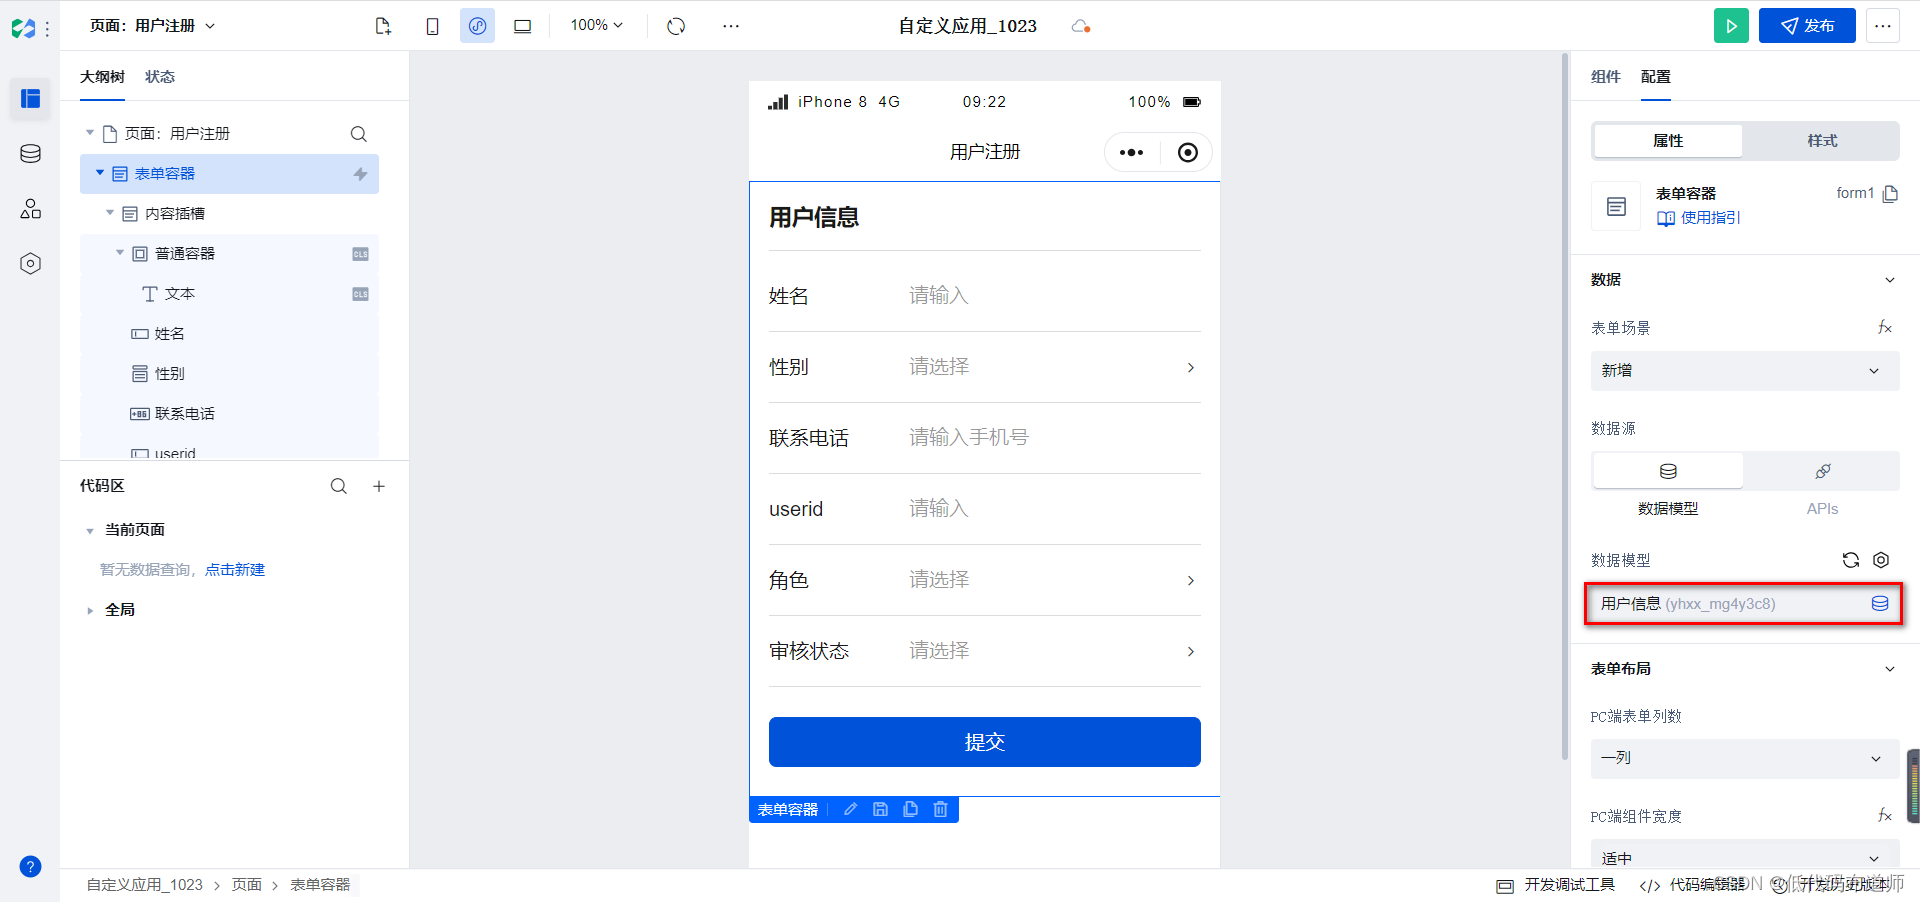Switch to the 状态 tab
Image resolution: width=1920 pixels, height=902 pixels.
[160, 77]
